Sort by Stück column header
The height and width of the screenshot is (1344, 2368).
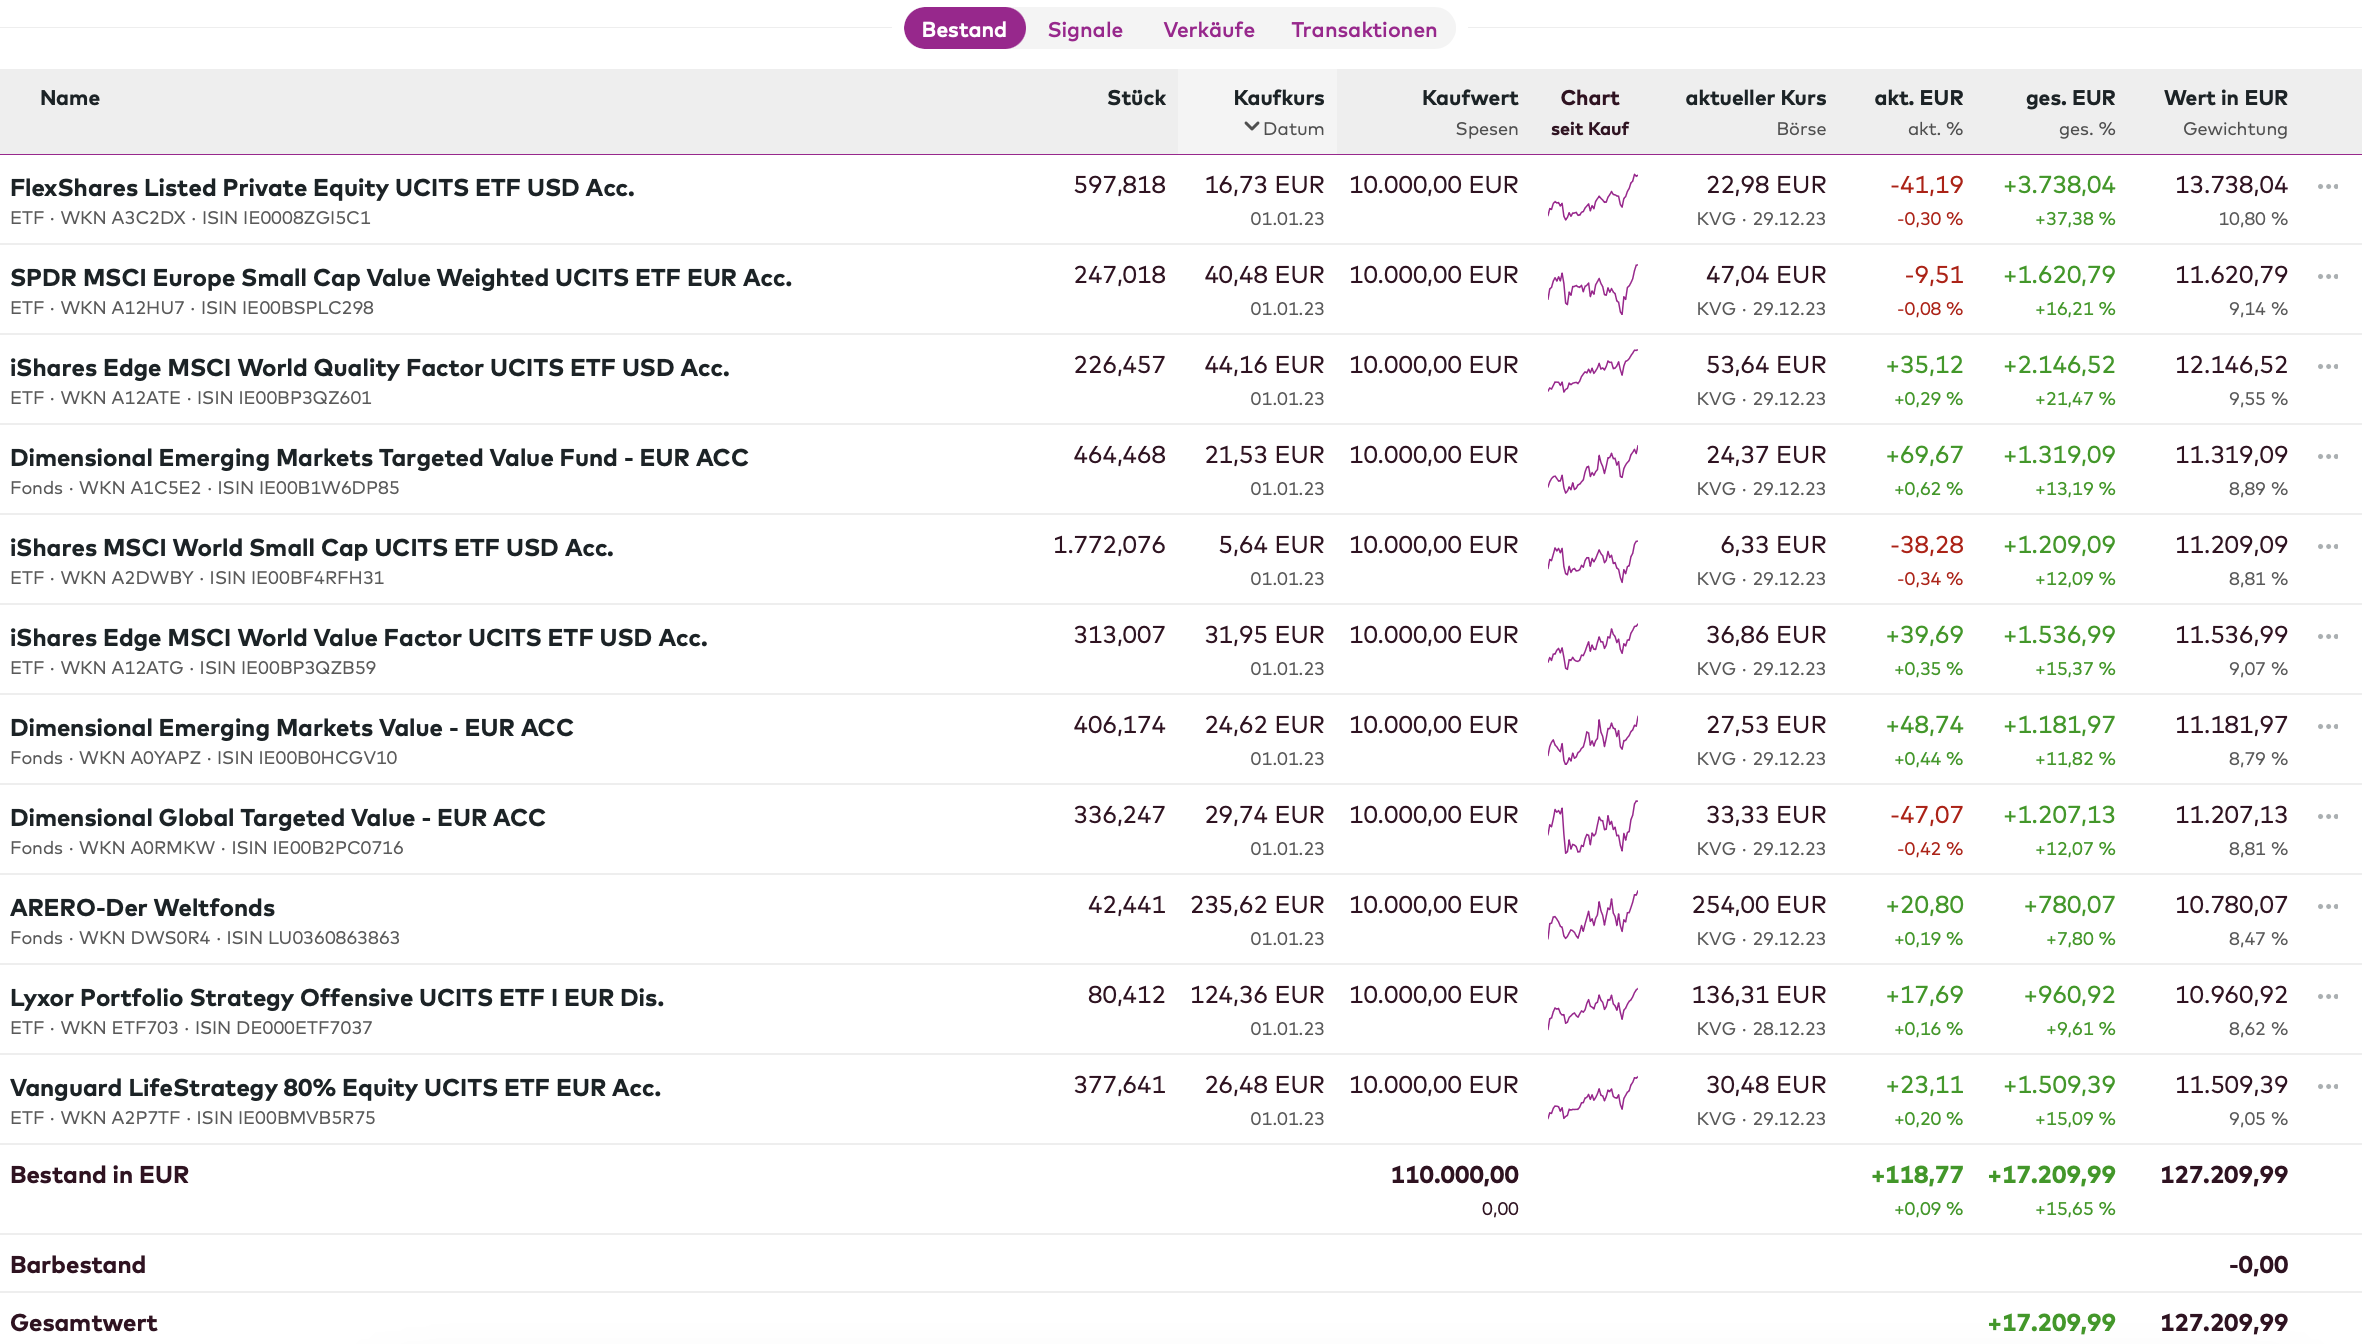1135,98
